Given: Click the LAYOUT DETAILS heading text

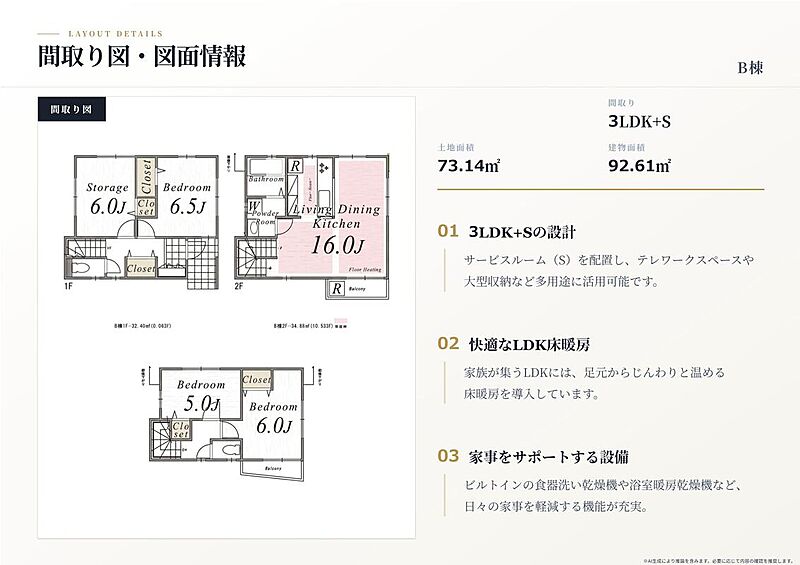Looking at the screenshot, I should pos(115,34).
